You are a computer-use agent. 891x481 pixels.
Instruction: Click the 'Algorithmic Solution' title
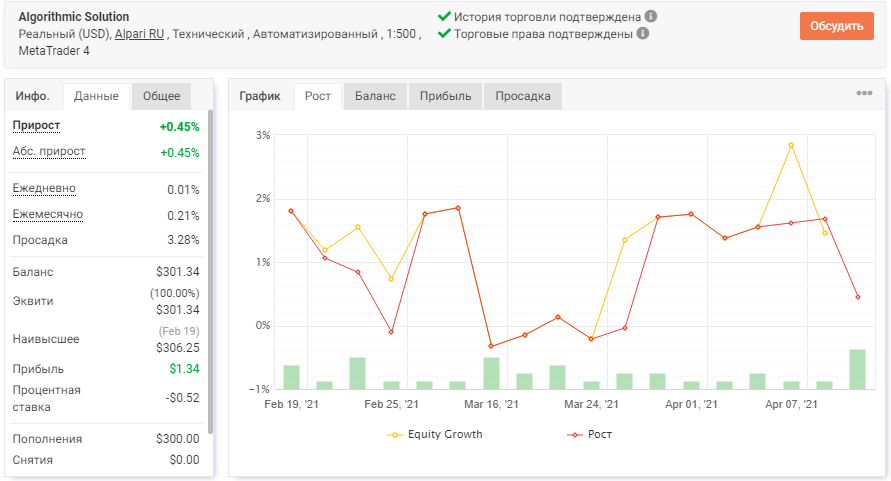click(x=74, y=16)
